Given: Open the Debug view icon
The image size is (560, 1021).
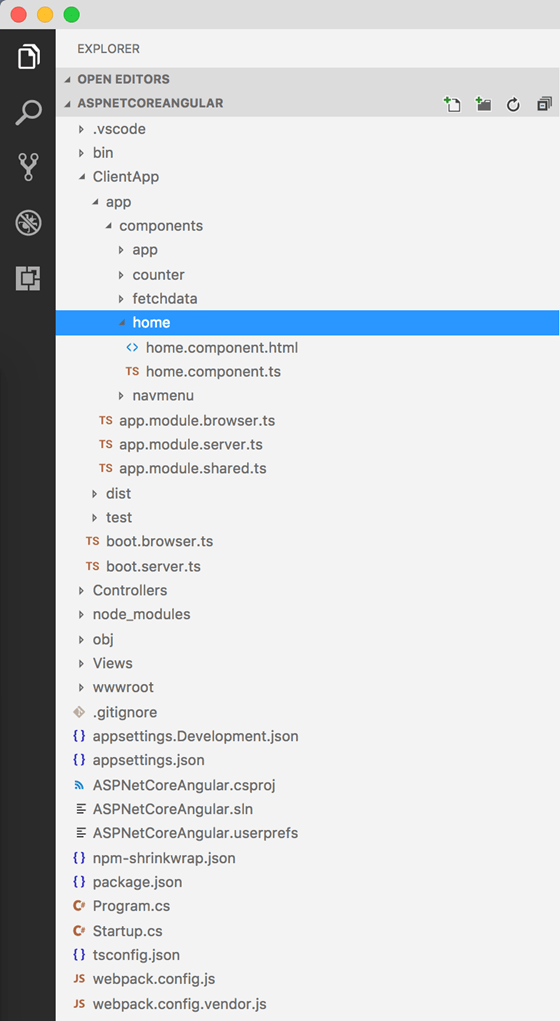Looking at the screenshot, I should (28, 223).
